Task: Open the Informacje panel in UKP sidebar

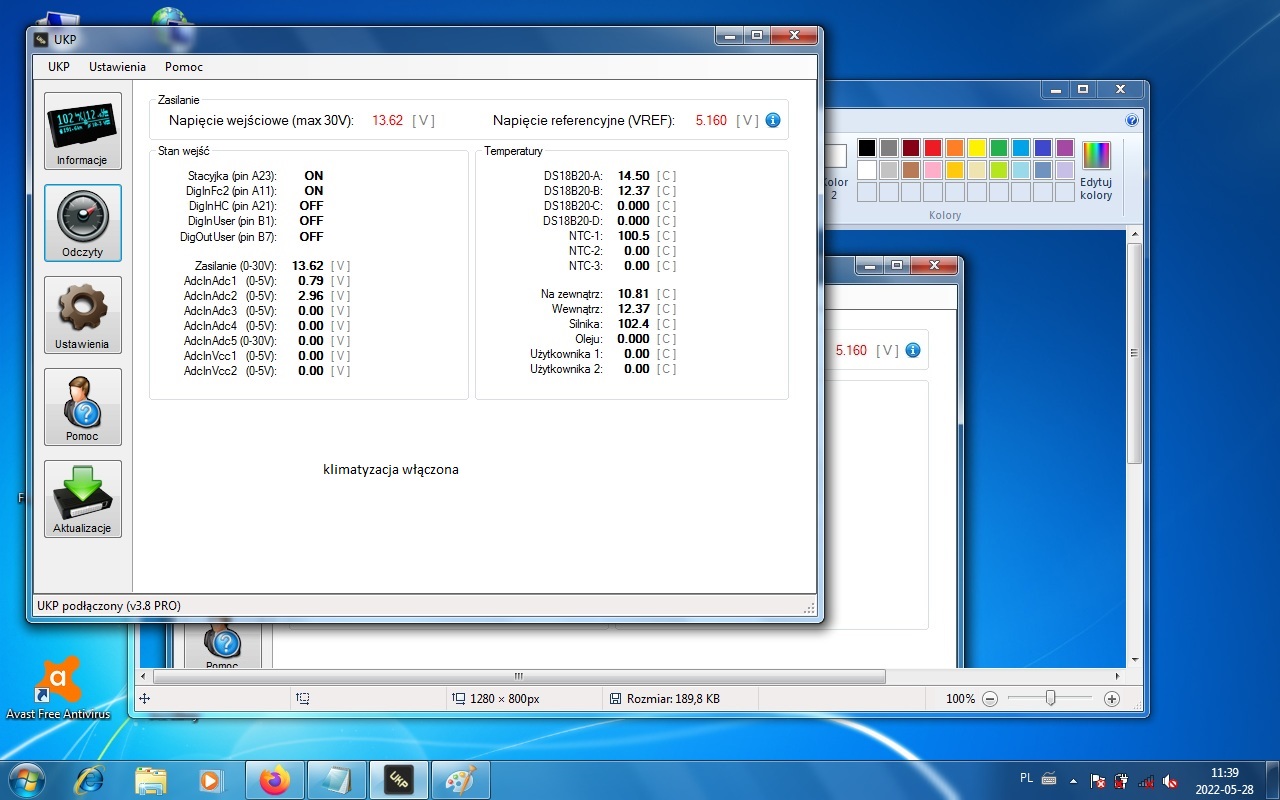Action: [82, 131]
